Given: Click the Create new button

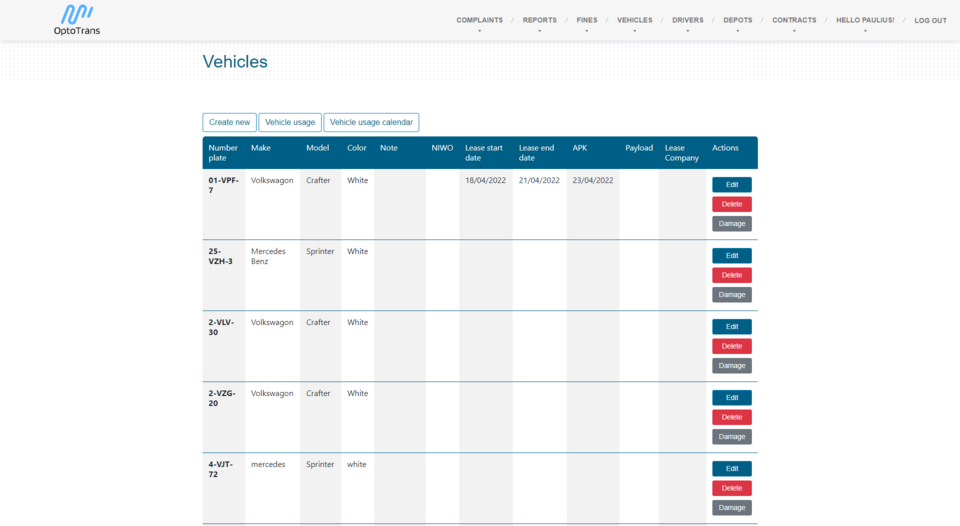Looking at the screenshot, I should click(230, 122).
